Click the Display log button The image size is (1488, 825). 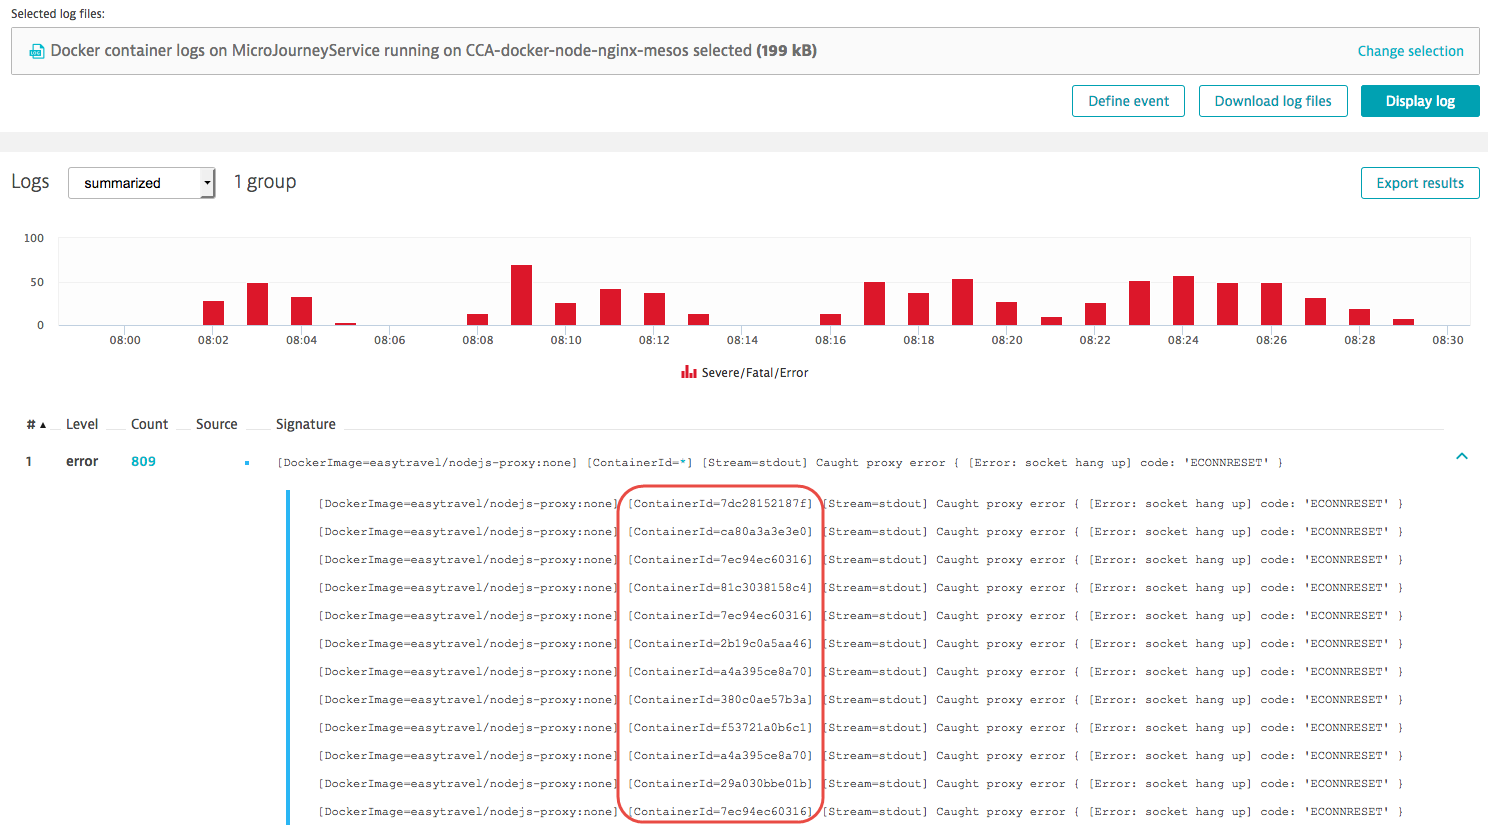click(x=1419, y=101)
